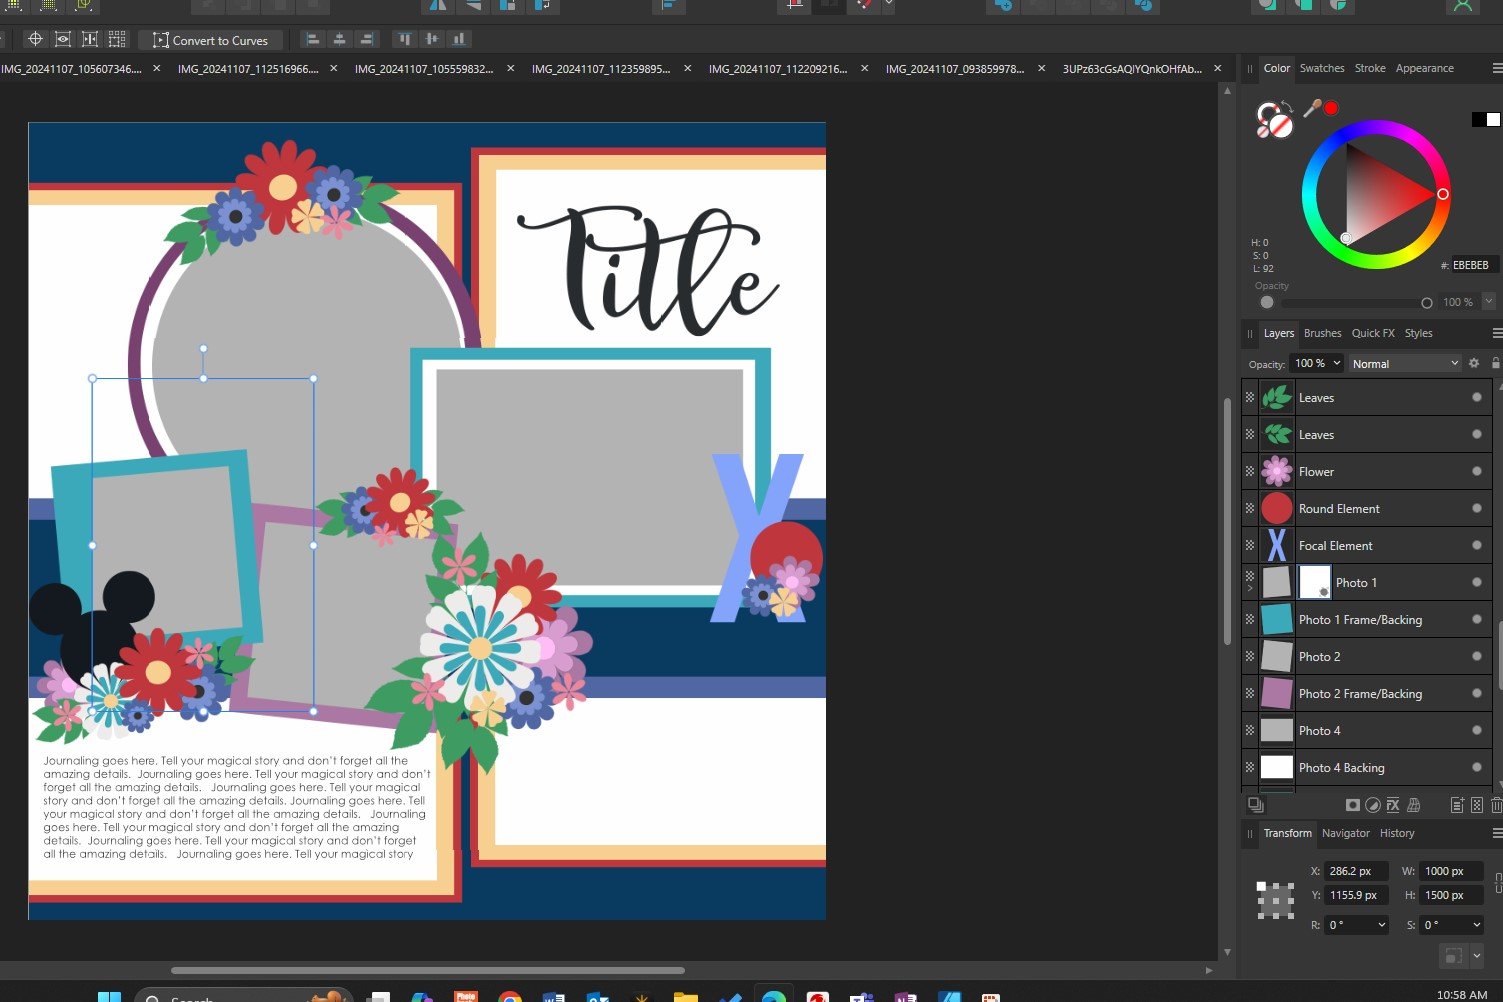Click the align left toolbar icon

click(313, 40)
